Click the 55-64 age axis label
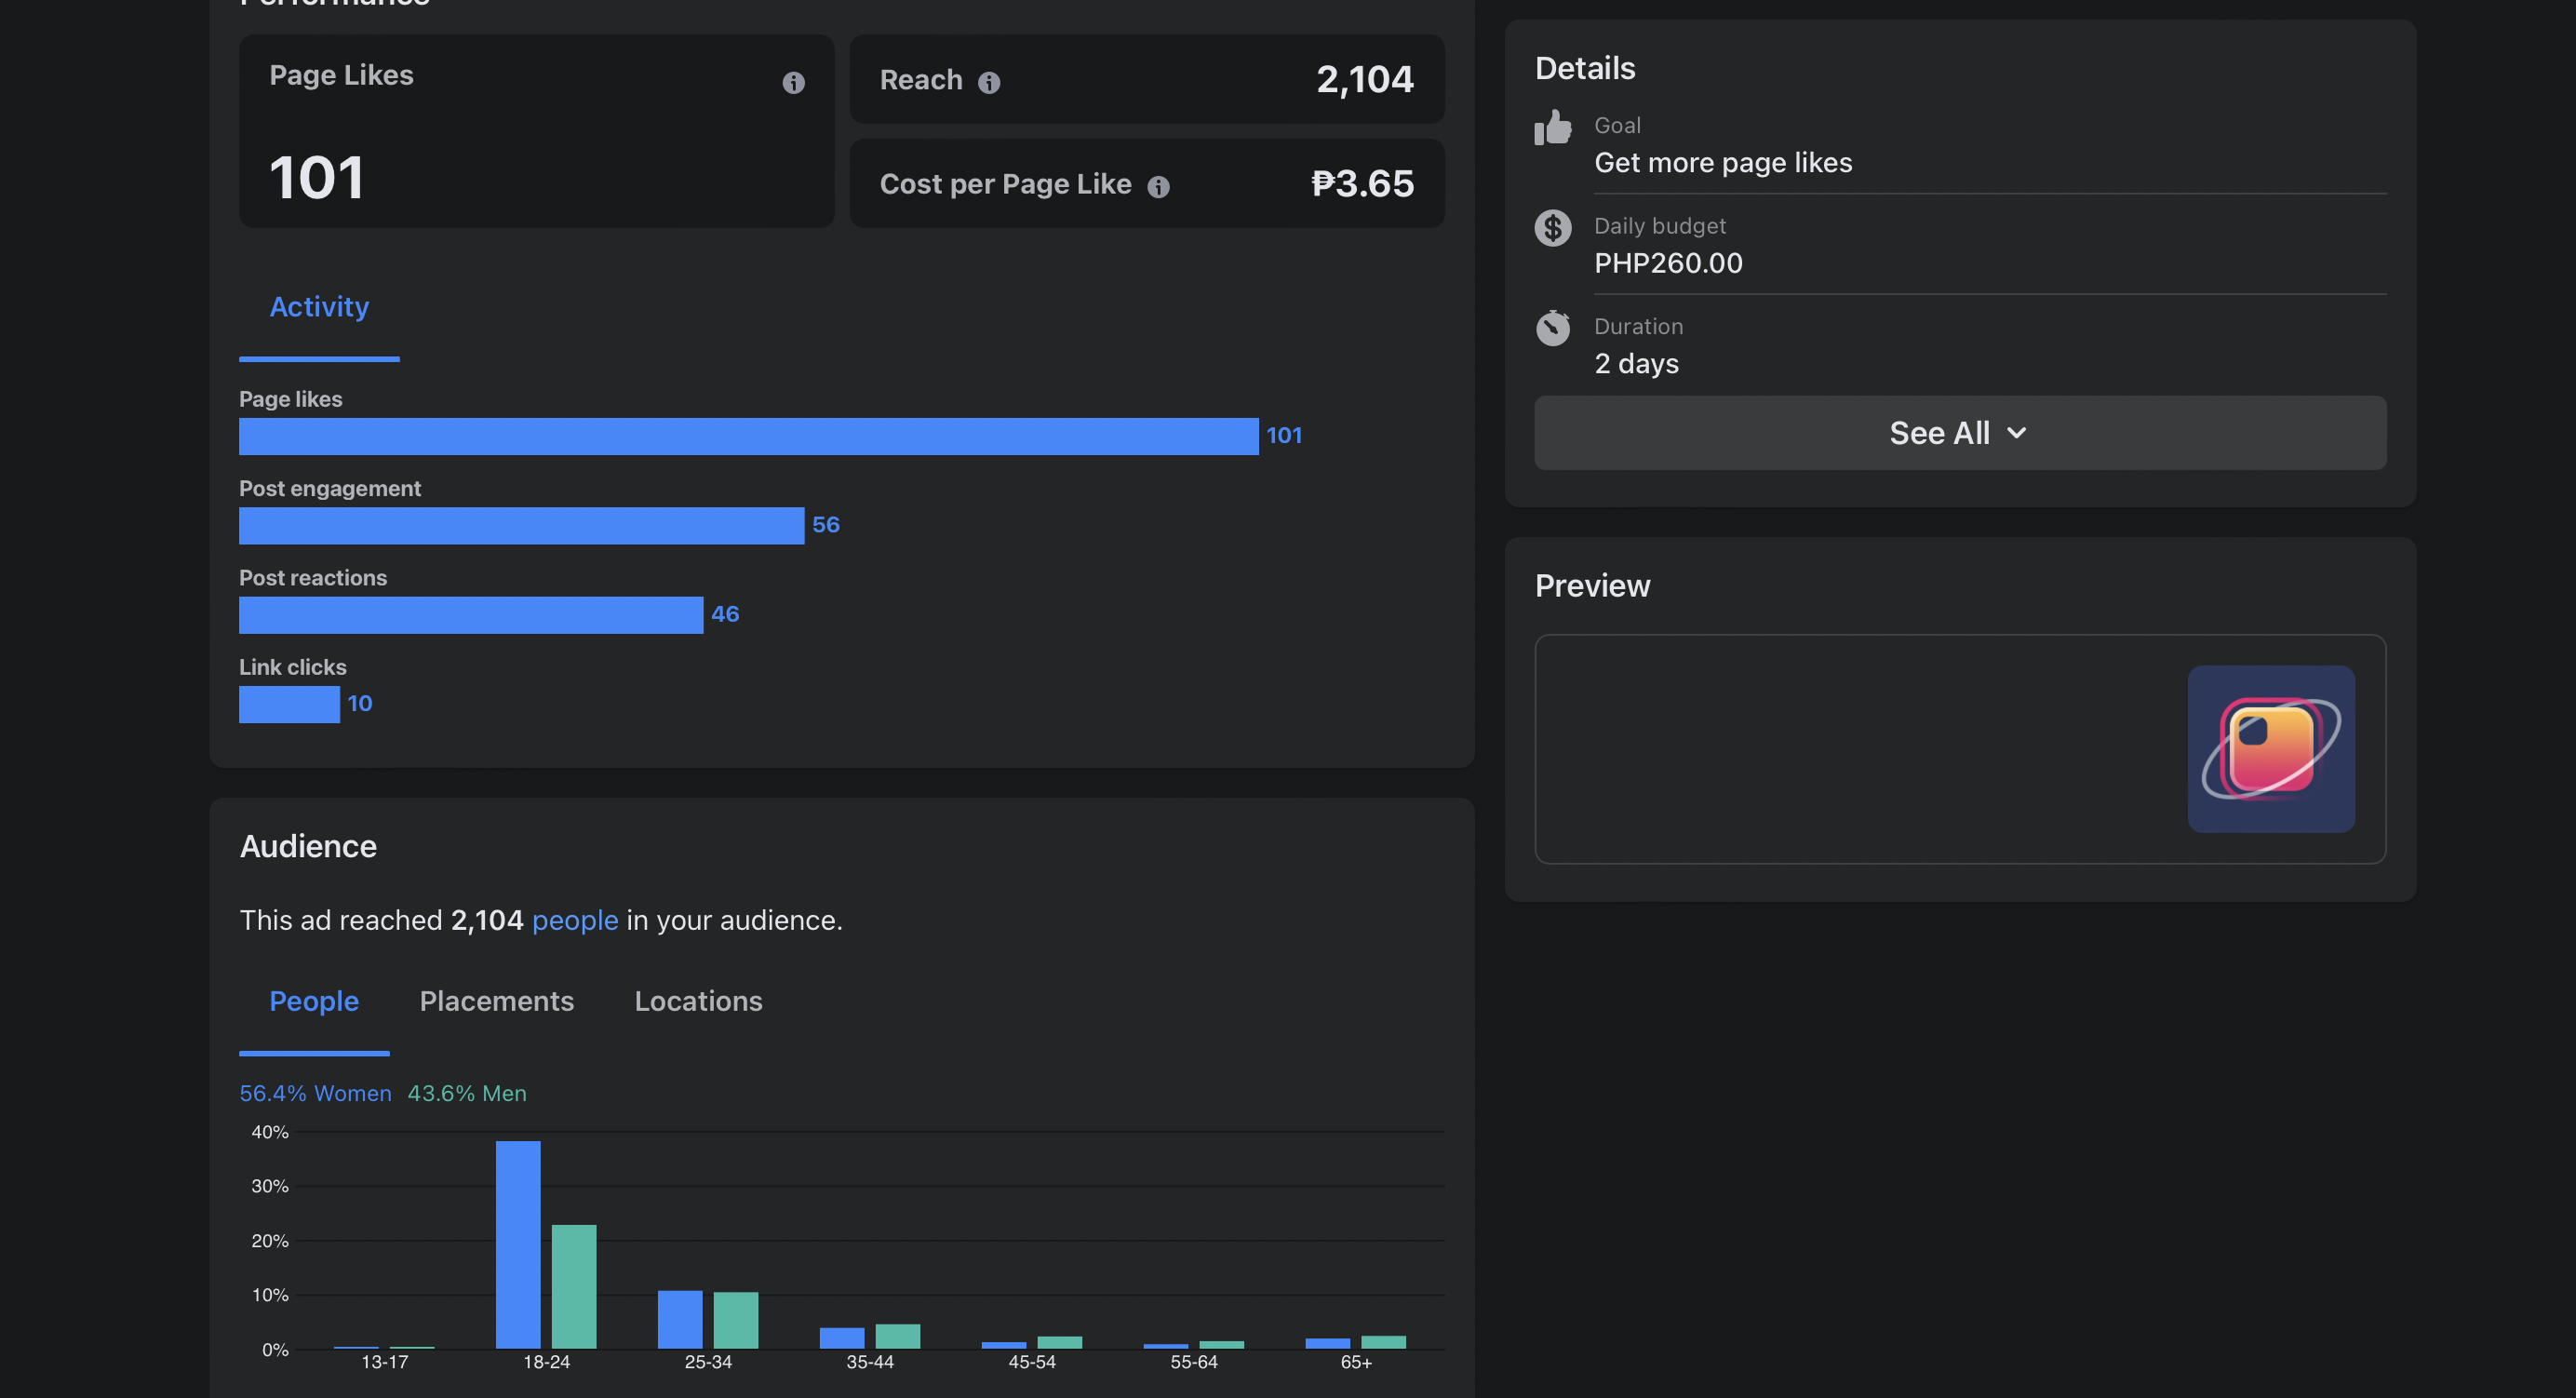 [x=1194, y=1362]
